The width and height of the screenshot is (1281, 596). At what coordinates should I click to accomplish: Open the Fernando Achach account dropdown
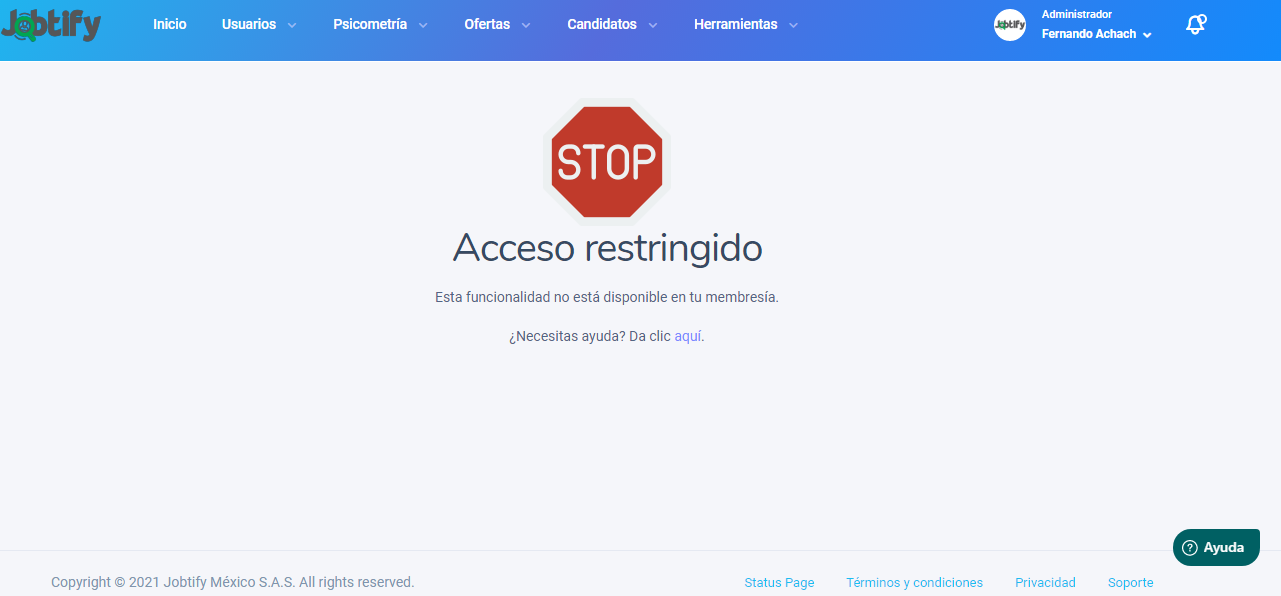tap(1096, 34)
